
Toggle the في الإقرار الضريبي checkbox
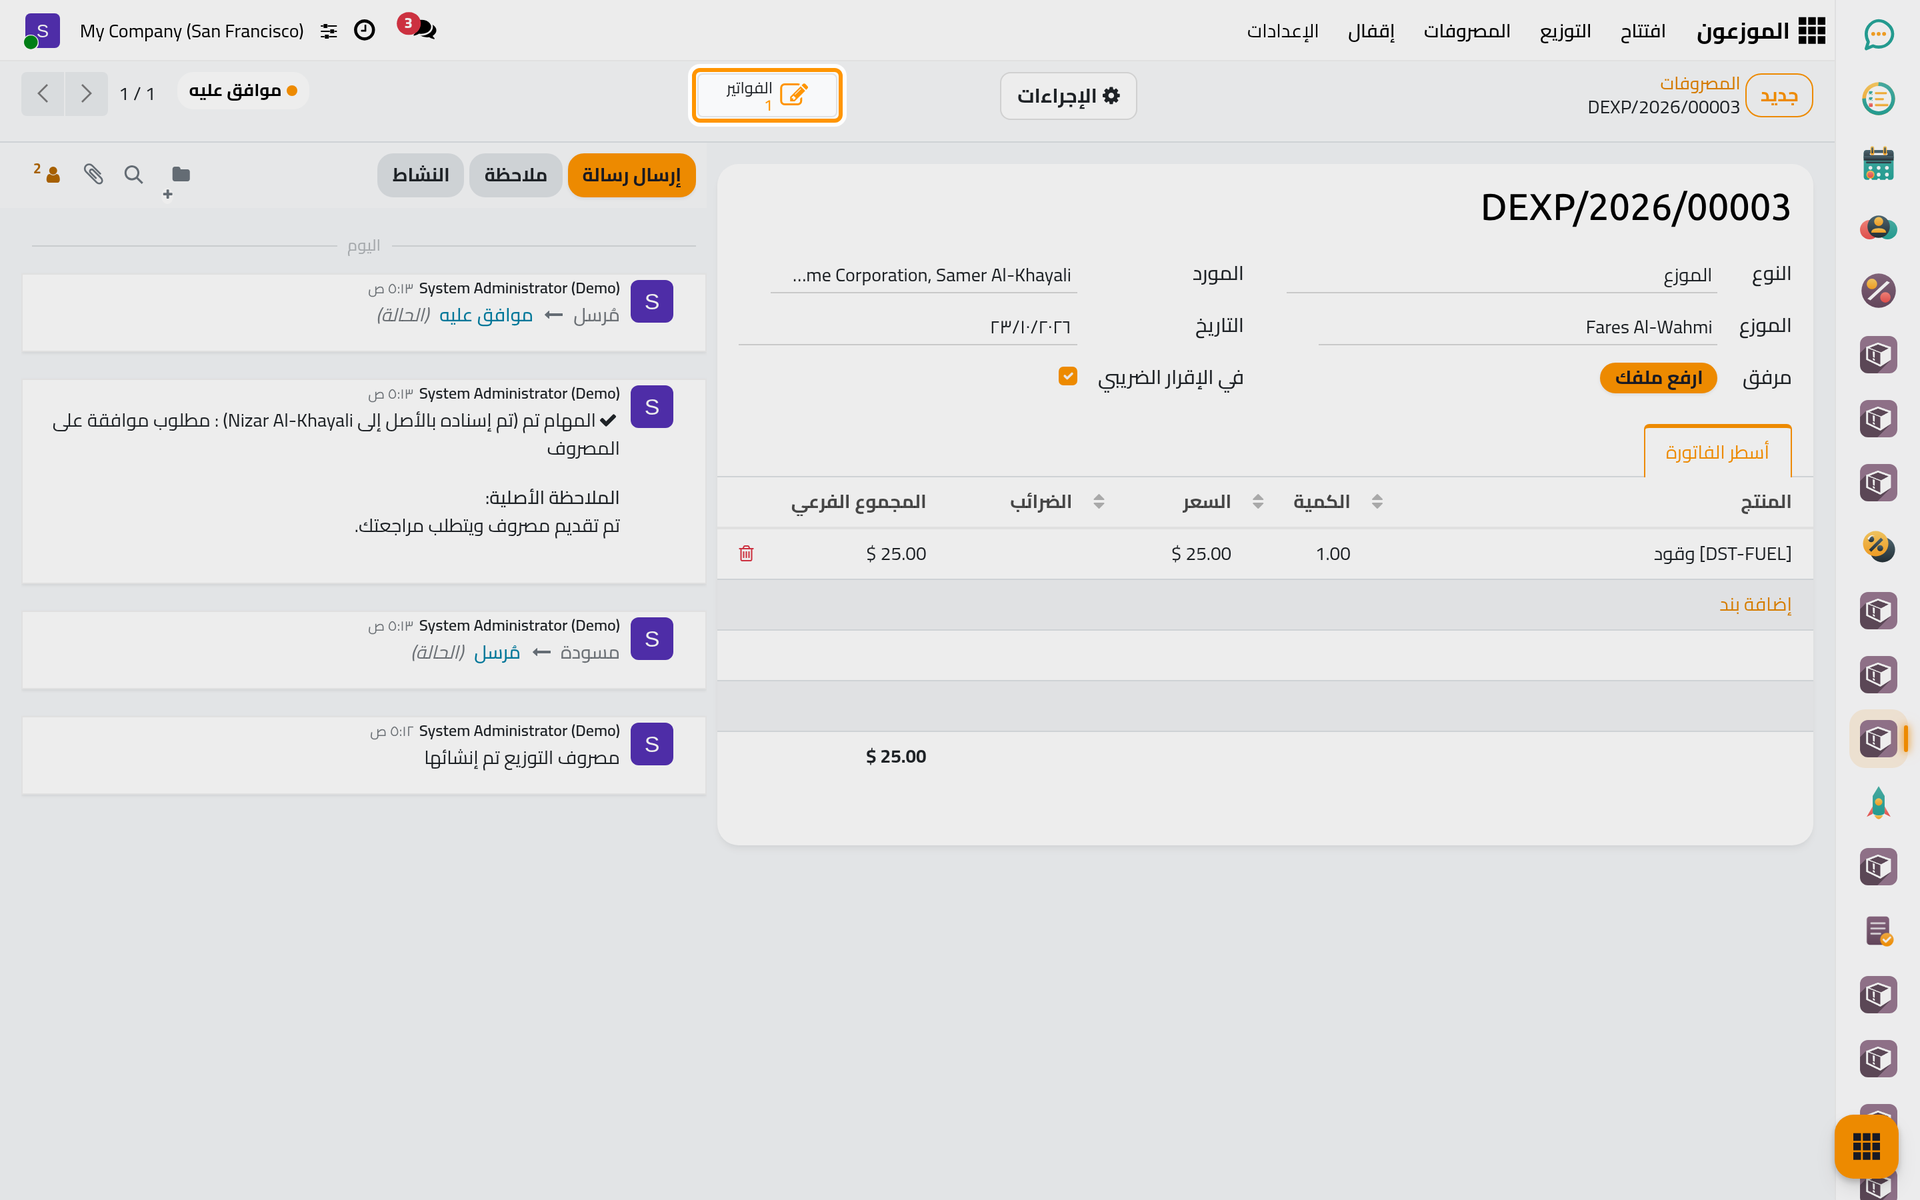point(1068,376)
